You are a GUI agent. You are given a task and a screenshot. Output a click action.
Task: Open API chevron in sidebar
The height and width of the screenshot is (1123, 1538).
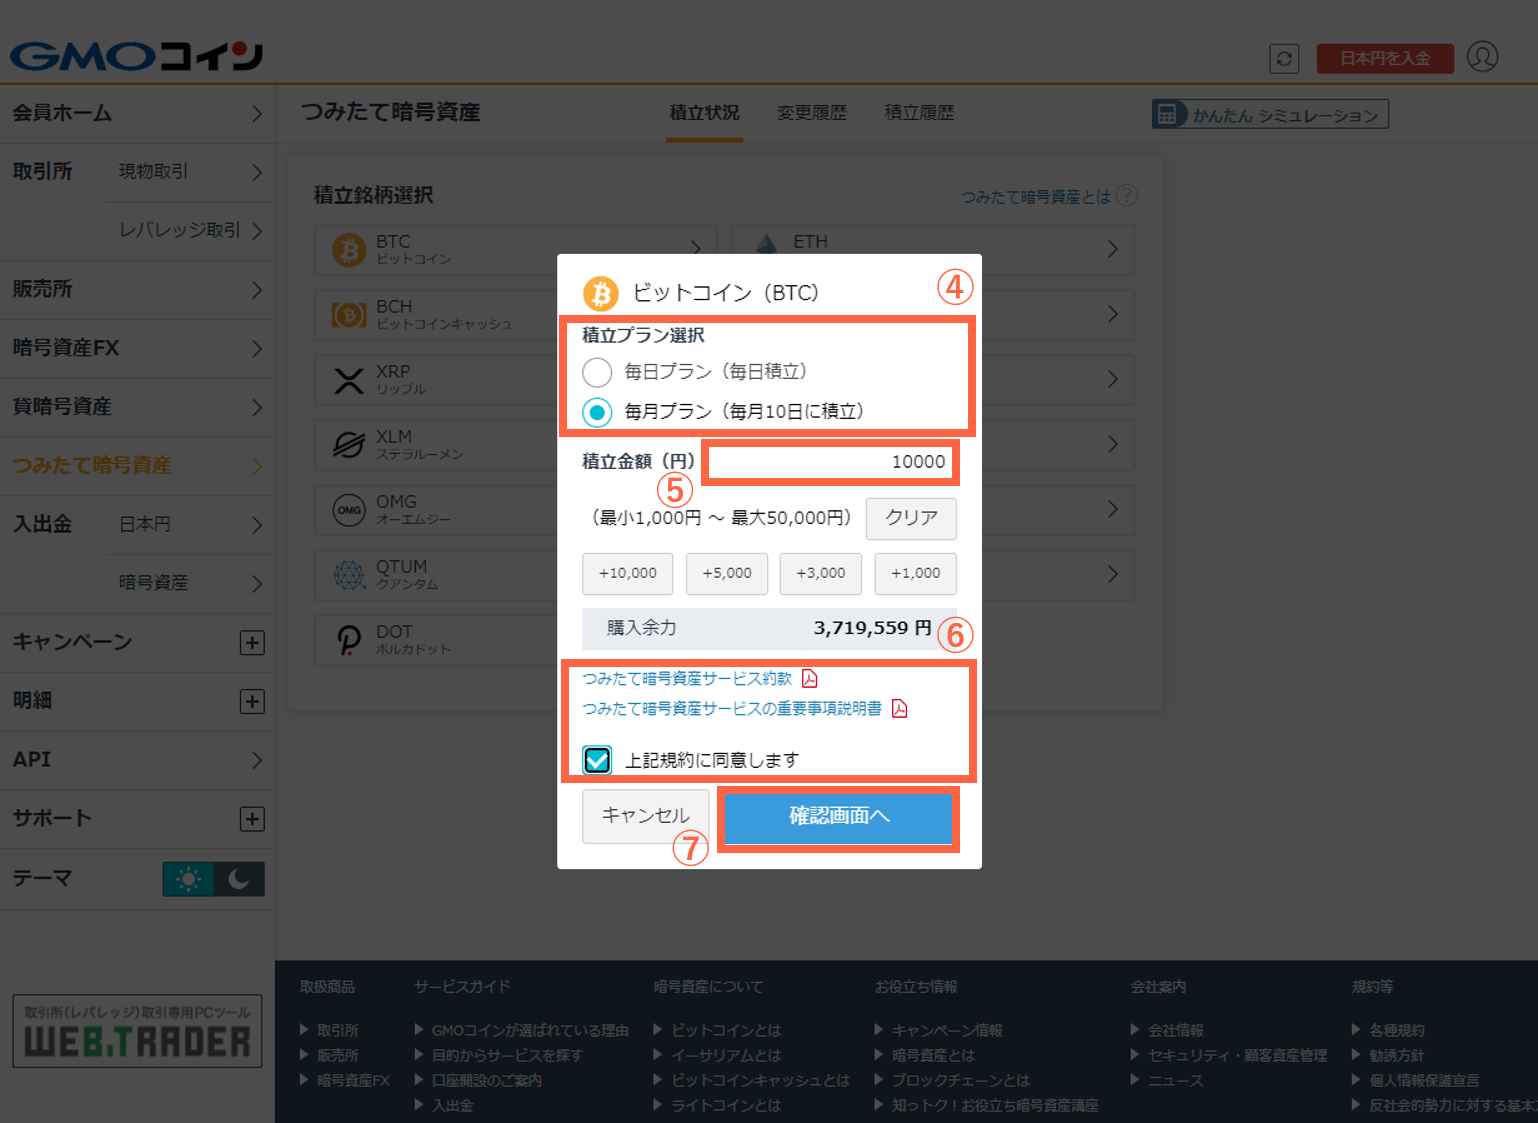click(257, 760)
